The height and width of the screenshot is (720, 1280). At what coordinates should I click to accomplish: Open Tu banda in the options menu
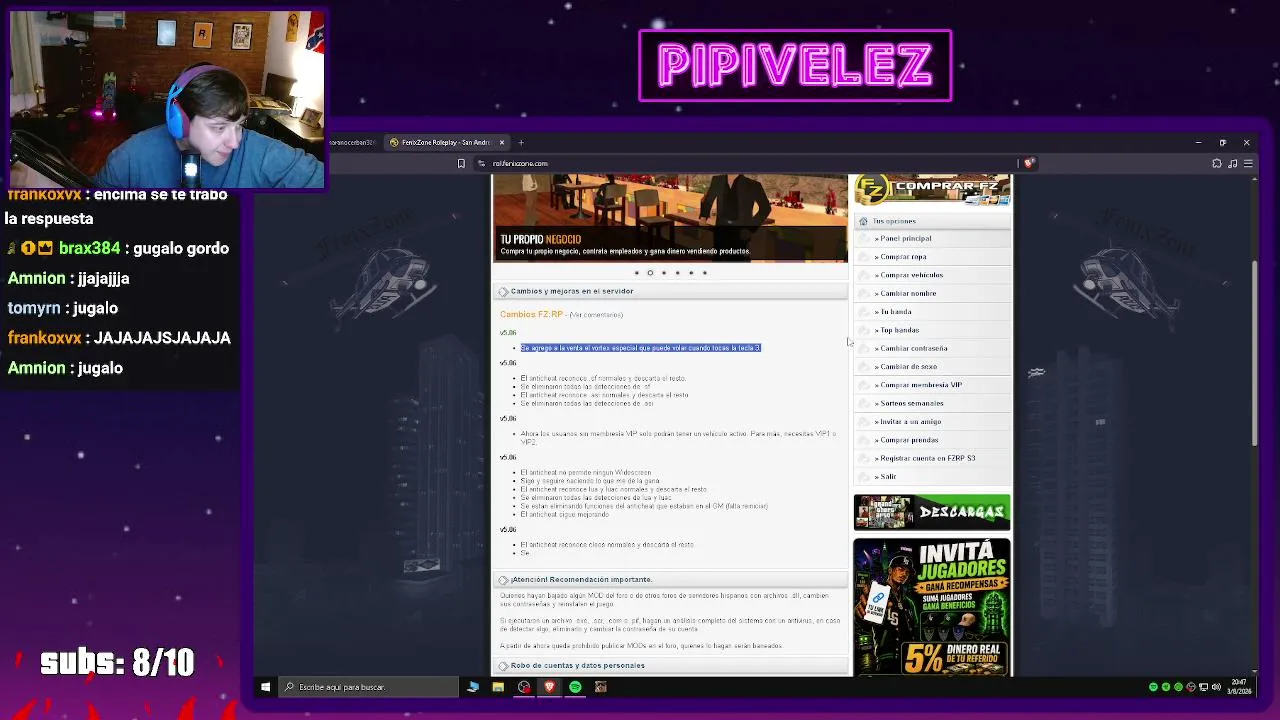pos(895,312)
